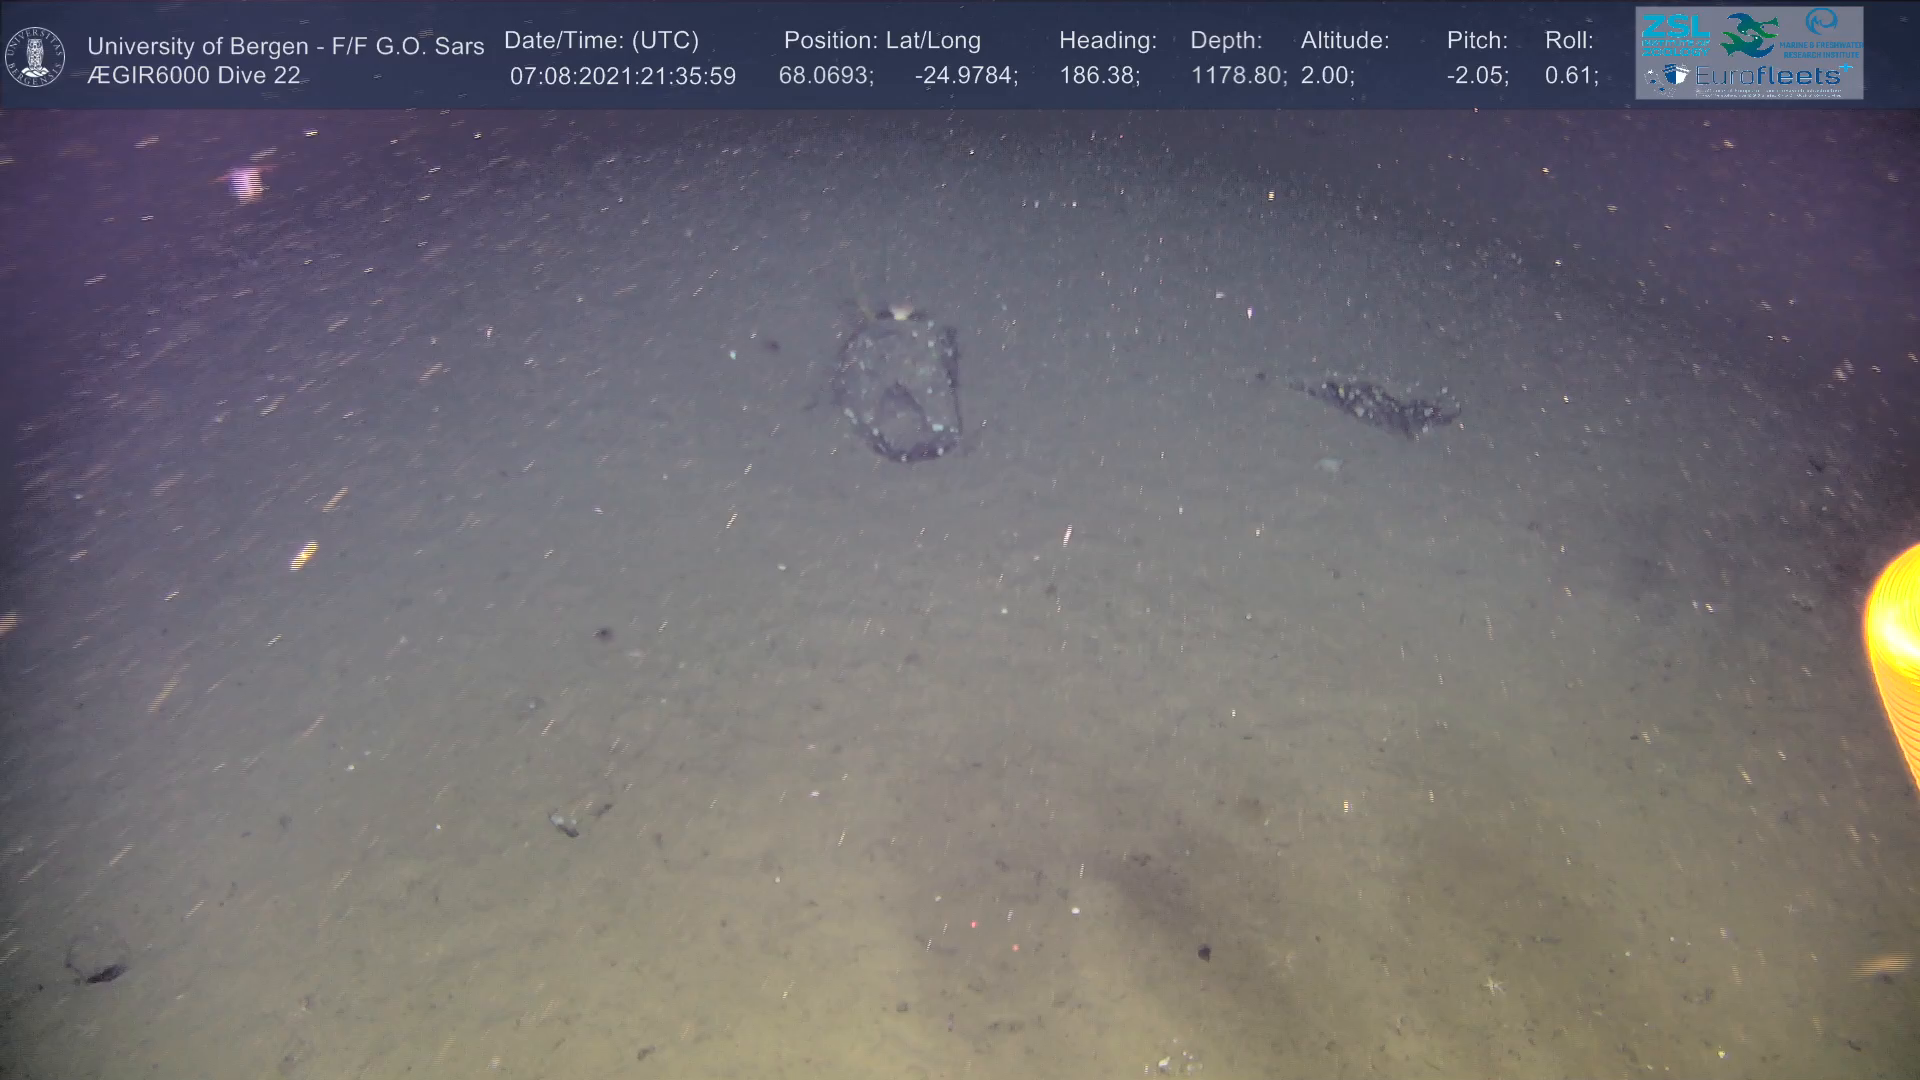Click the Heading value 186.38

[x=1099, y=76]
